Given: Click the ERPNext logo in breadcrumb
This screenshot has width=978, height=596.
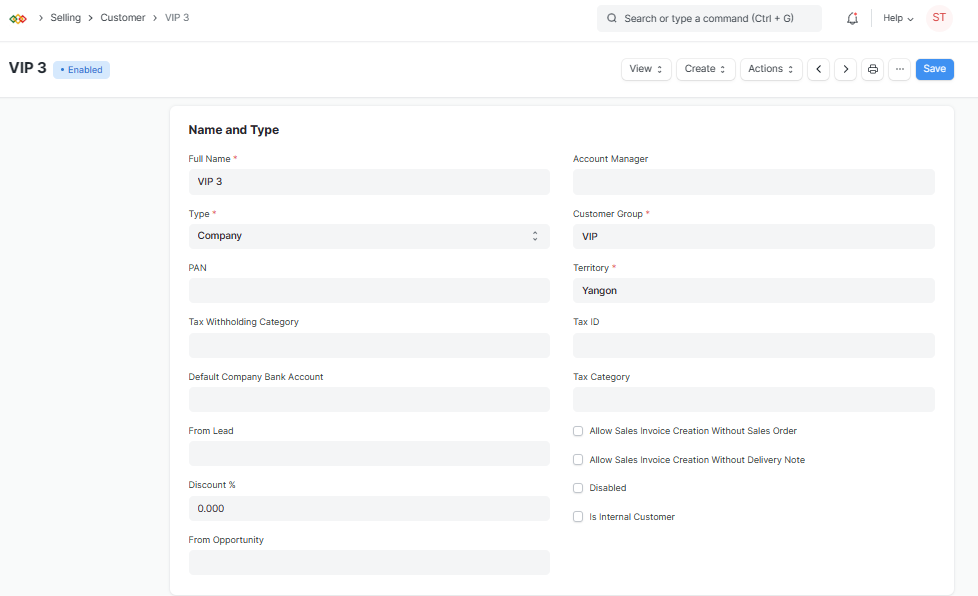Looking at the screenshot, I should (17, 17).
